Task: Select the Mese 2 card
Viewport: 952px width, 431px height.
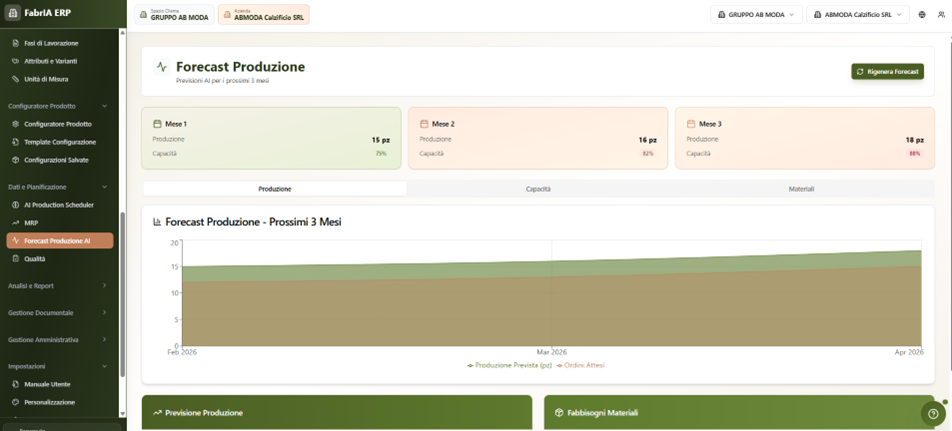Action: pyautogui.click(x=538, y=138)
